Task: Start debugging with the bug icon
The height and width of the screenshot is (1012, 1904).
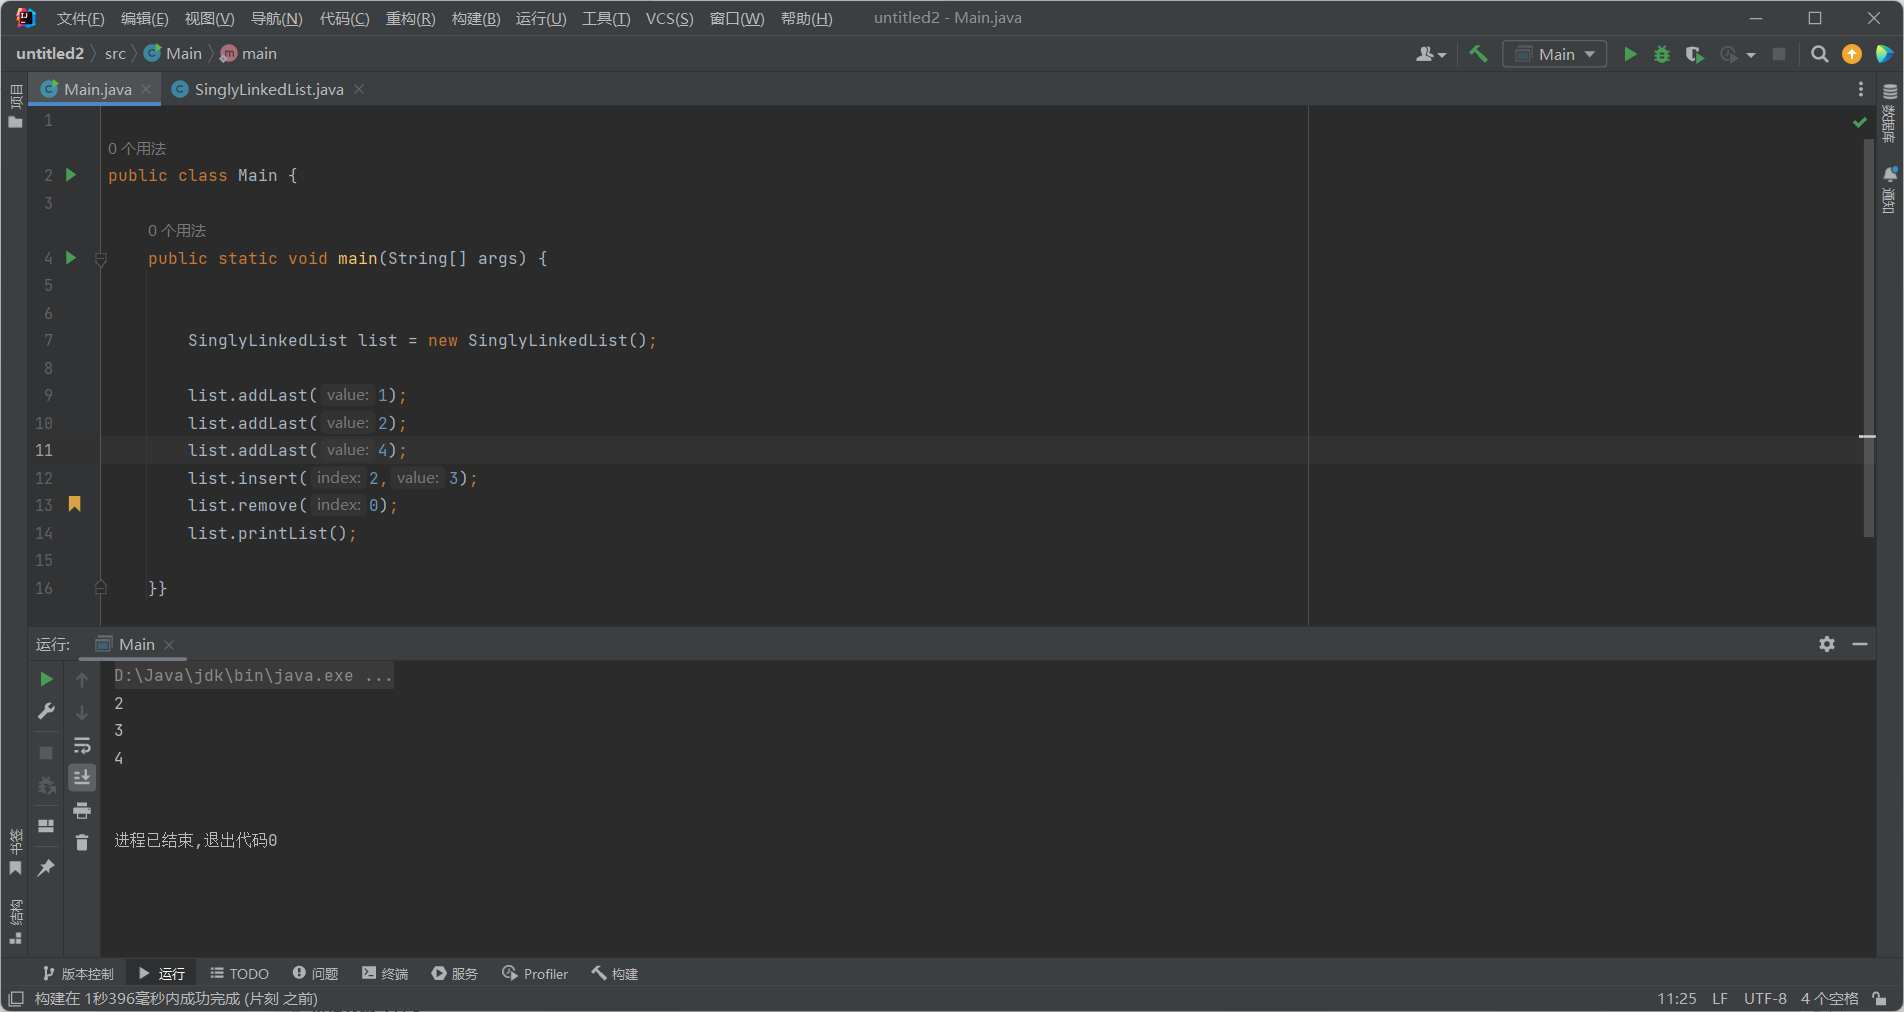Action: click(x=1662, y=54)
